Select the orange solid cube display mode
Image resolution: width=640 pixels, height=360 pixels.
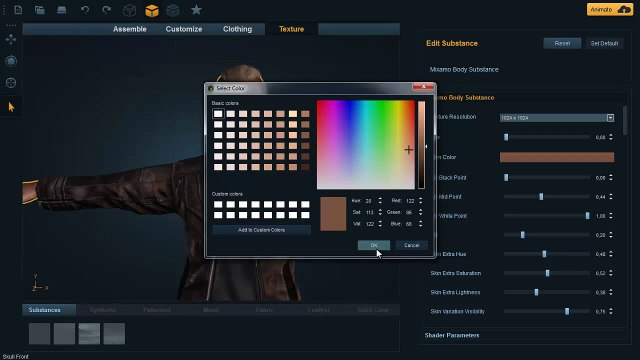click(x=152, y=10)
